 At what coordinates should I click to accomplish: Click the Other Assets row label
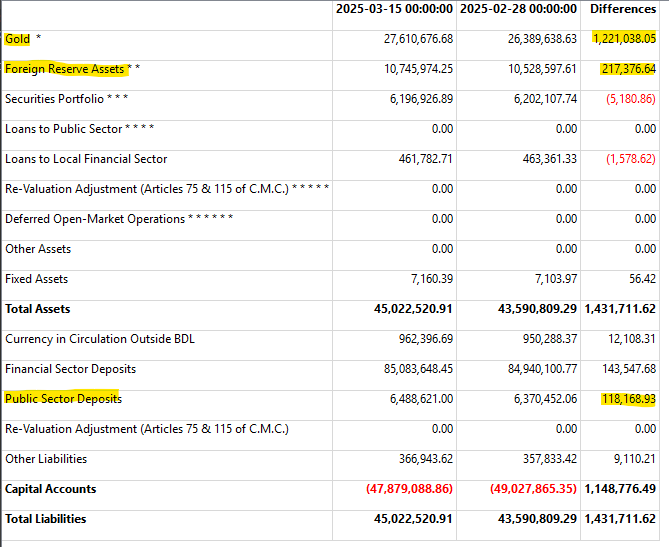[x=38, y=249]
